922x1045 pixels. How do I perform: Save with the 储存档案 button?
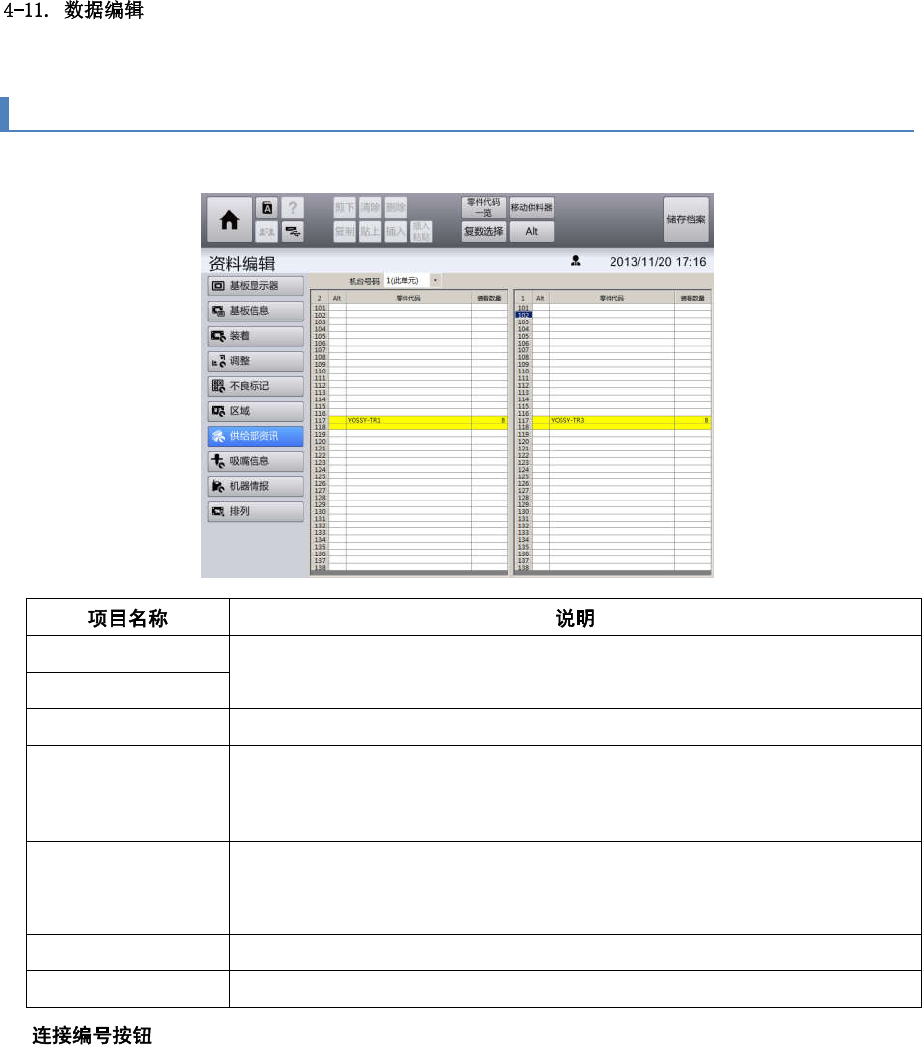[686, 219]
